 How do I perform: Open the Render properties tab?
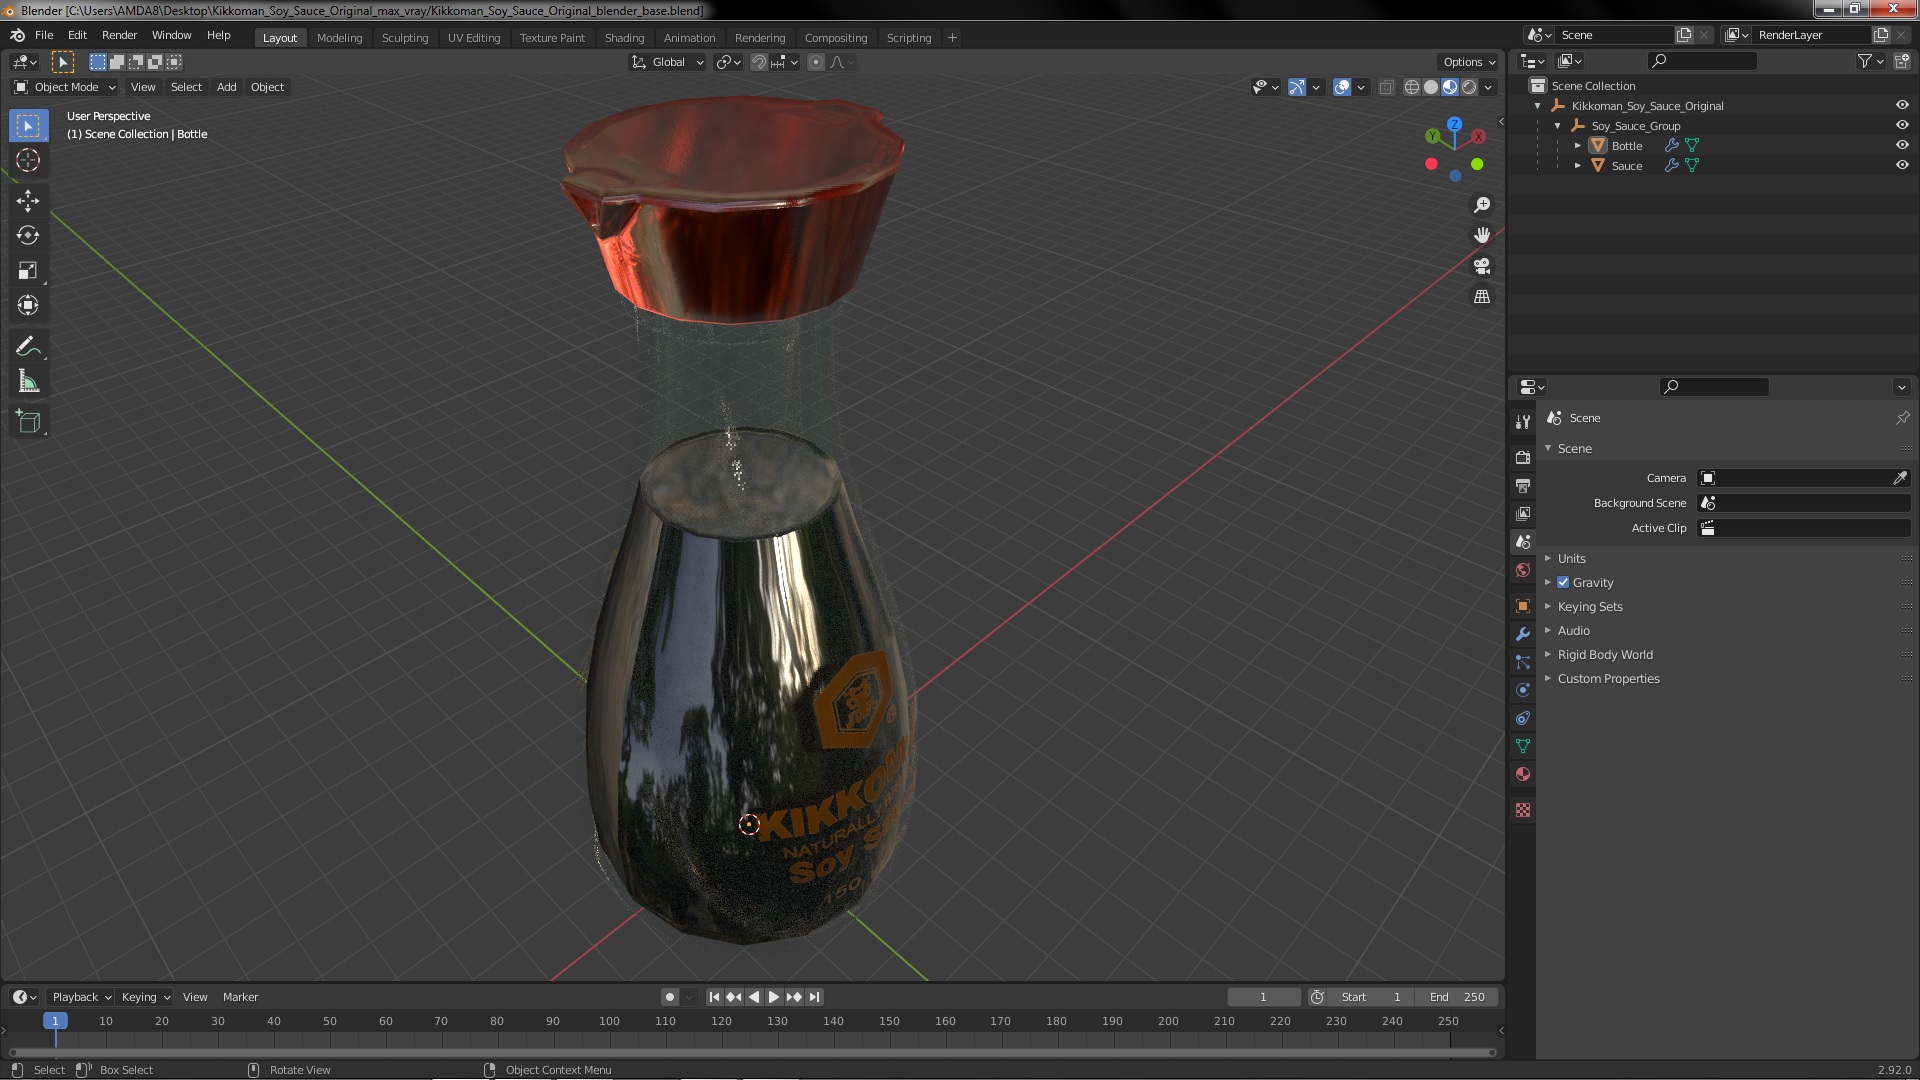1523,457
